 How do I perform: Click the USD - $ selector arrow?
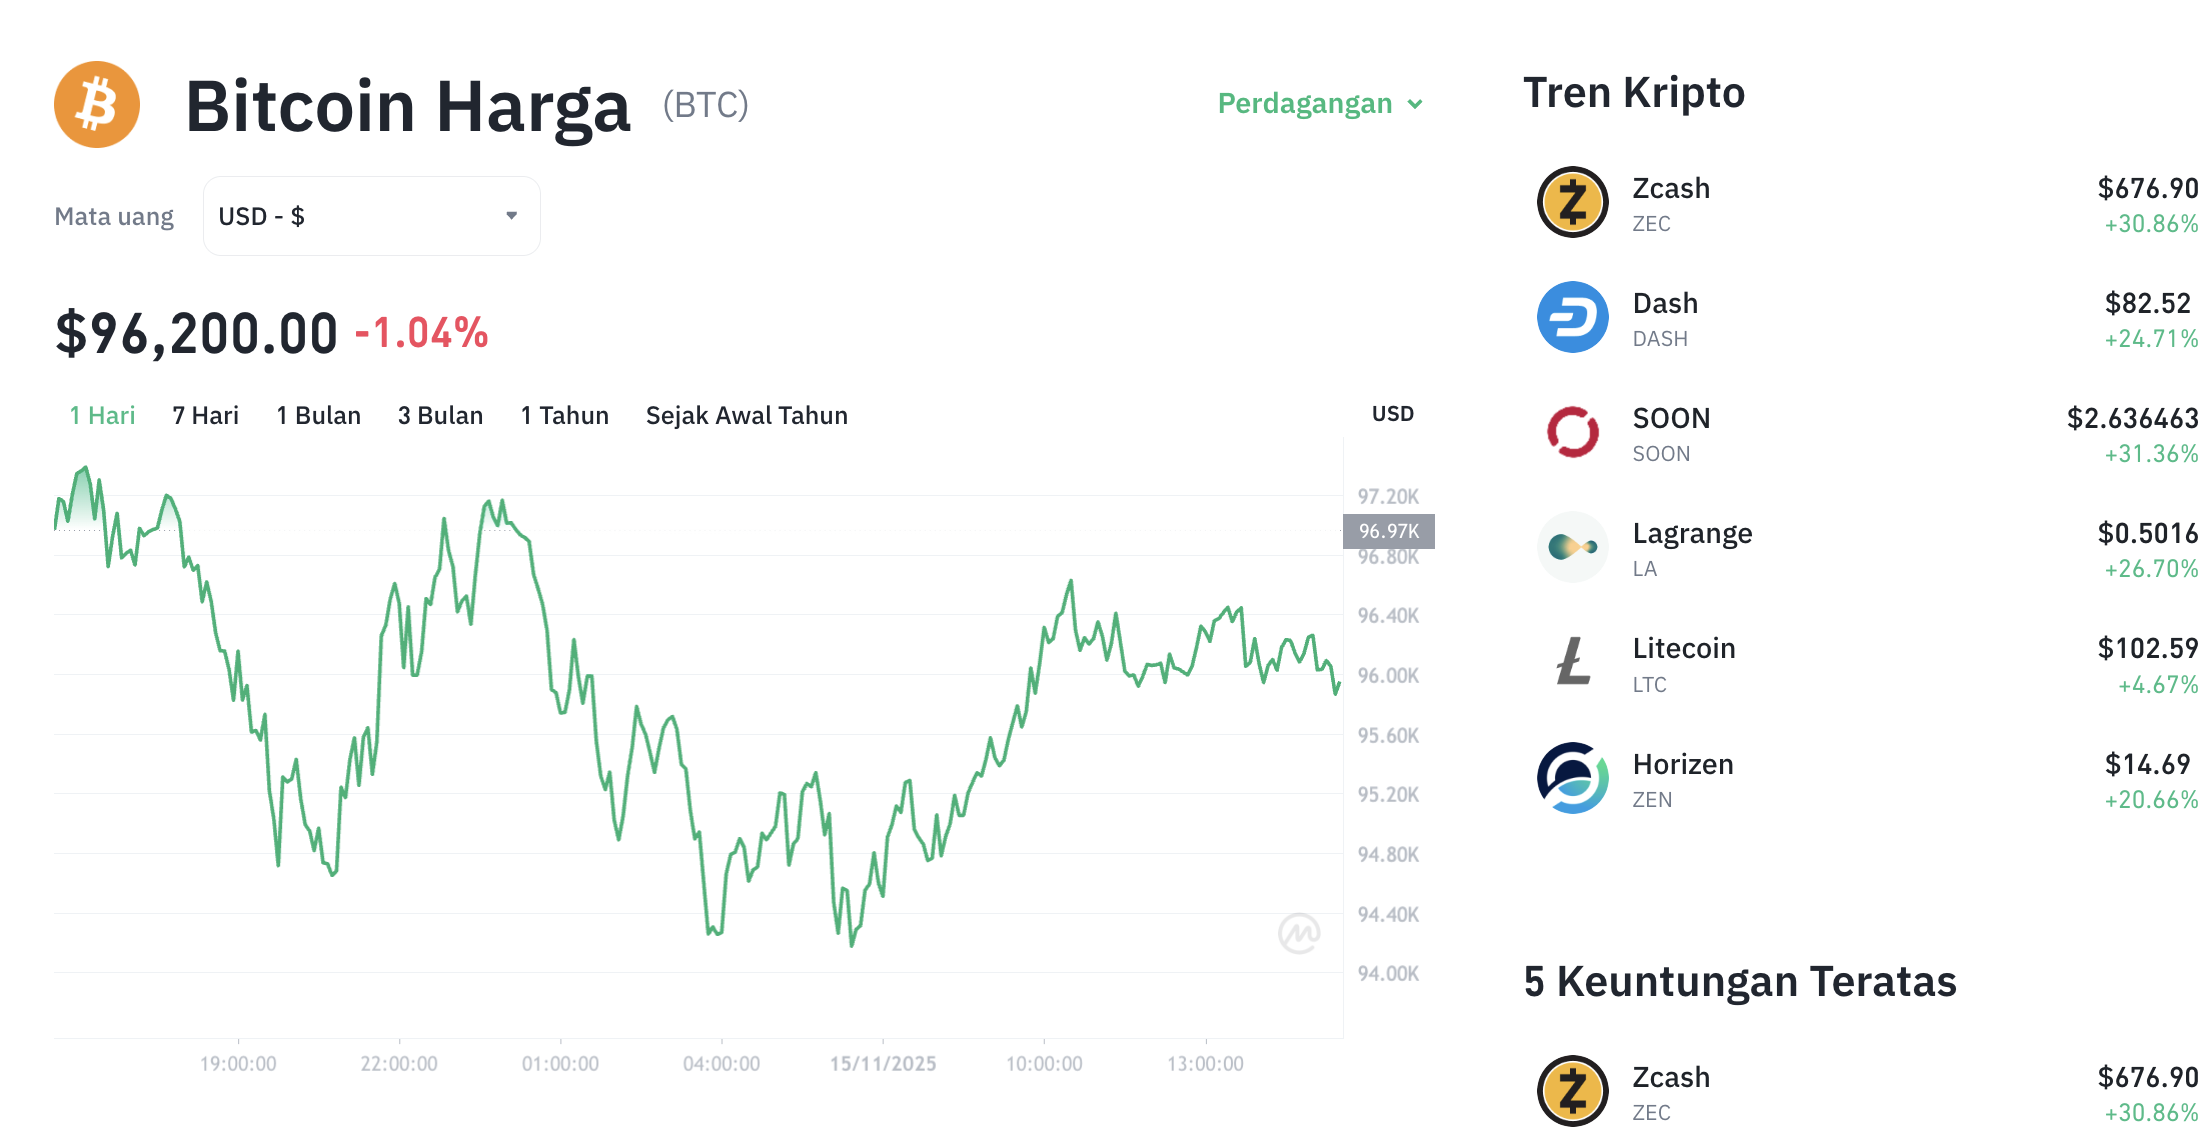[512, 215]
